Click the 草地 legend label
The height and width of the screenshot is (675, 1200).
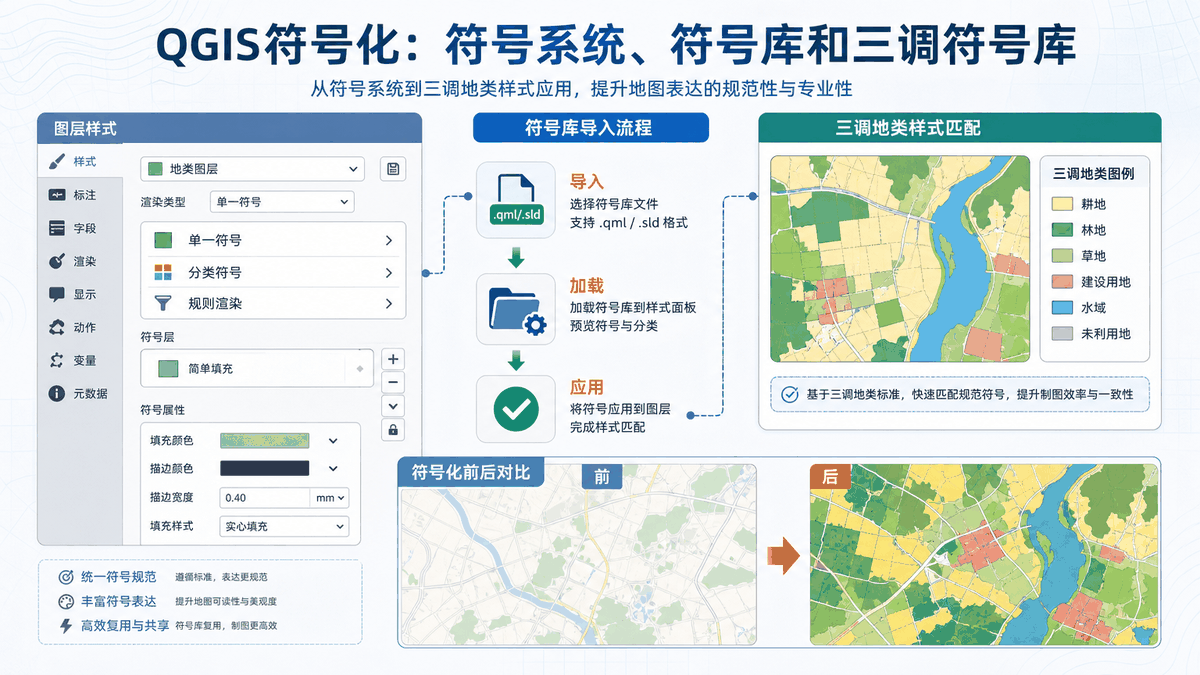1093,256
